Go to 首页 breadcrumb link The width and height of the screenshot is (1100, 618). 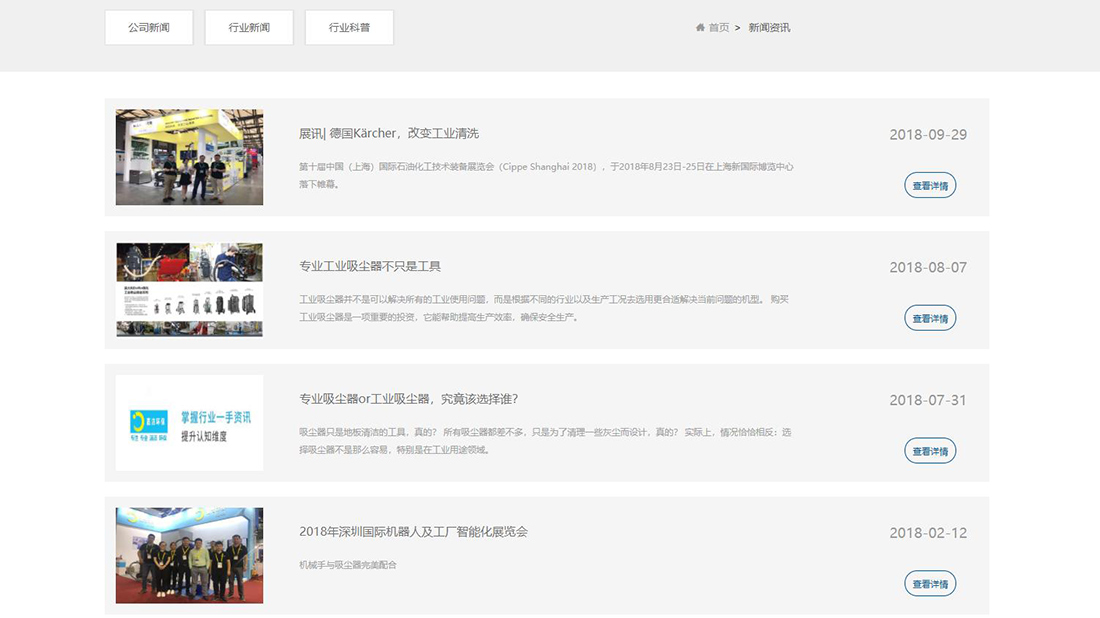point(719,27)
